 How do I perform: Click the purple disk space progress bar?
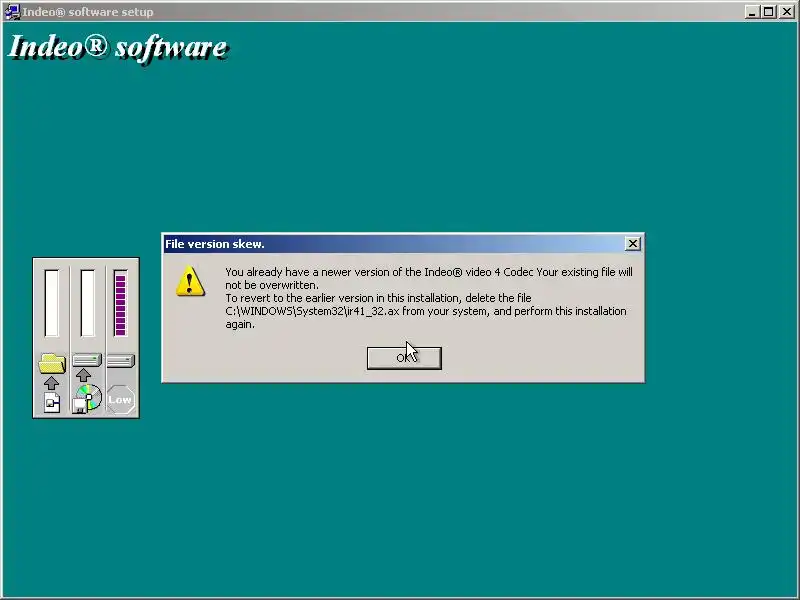(x=120, y=303)
